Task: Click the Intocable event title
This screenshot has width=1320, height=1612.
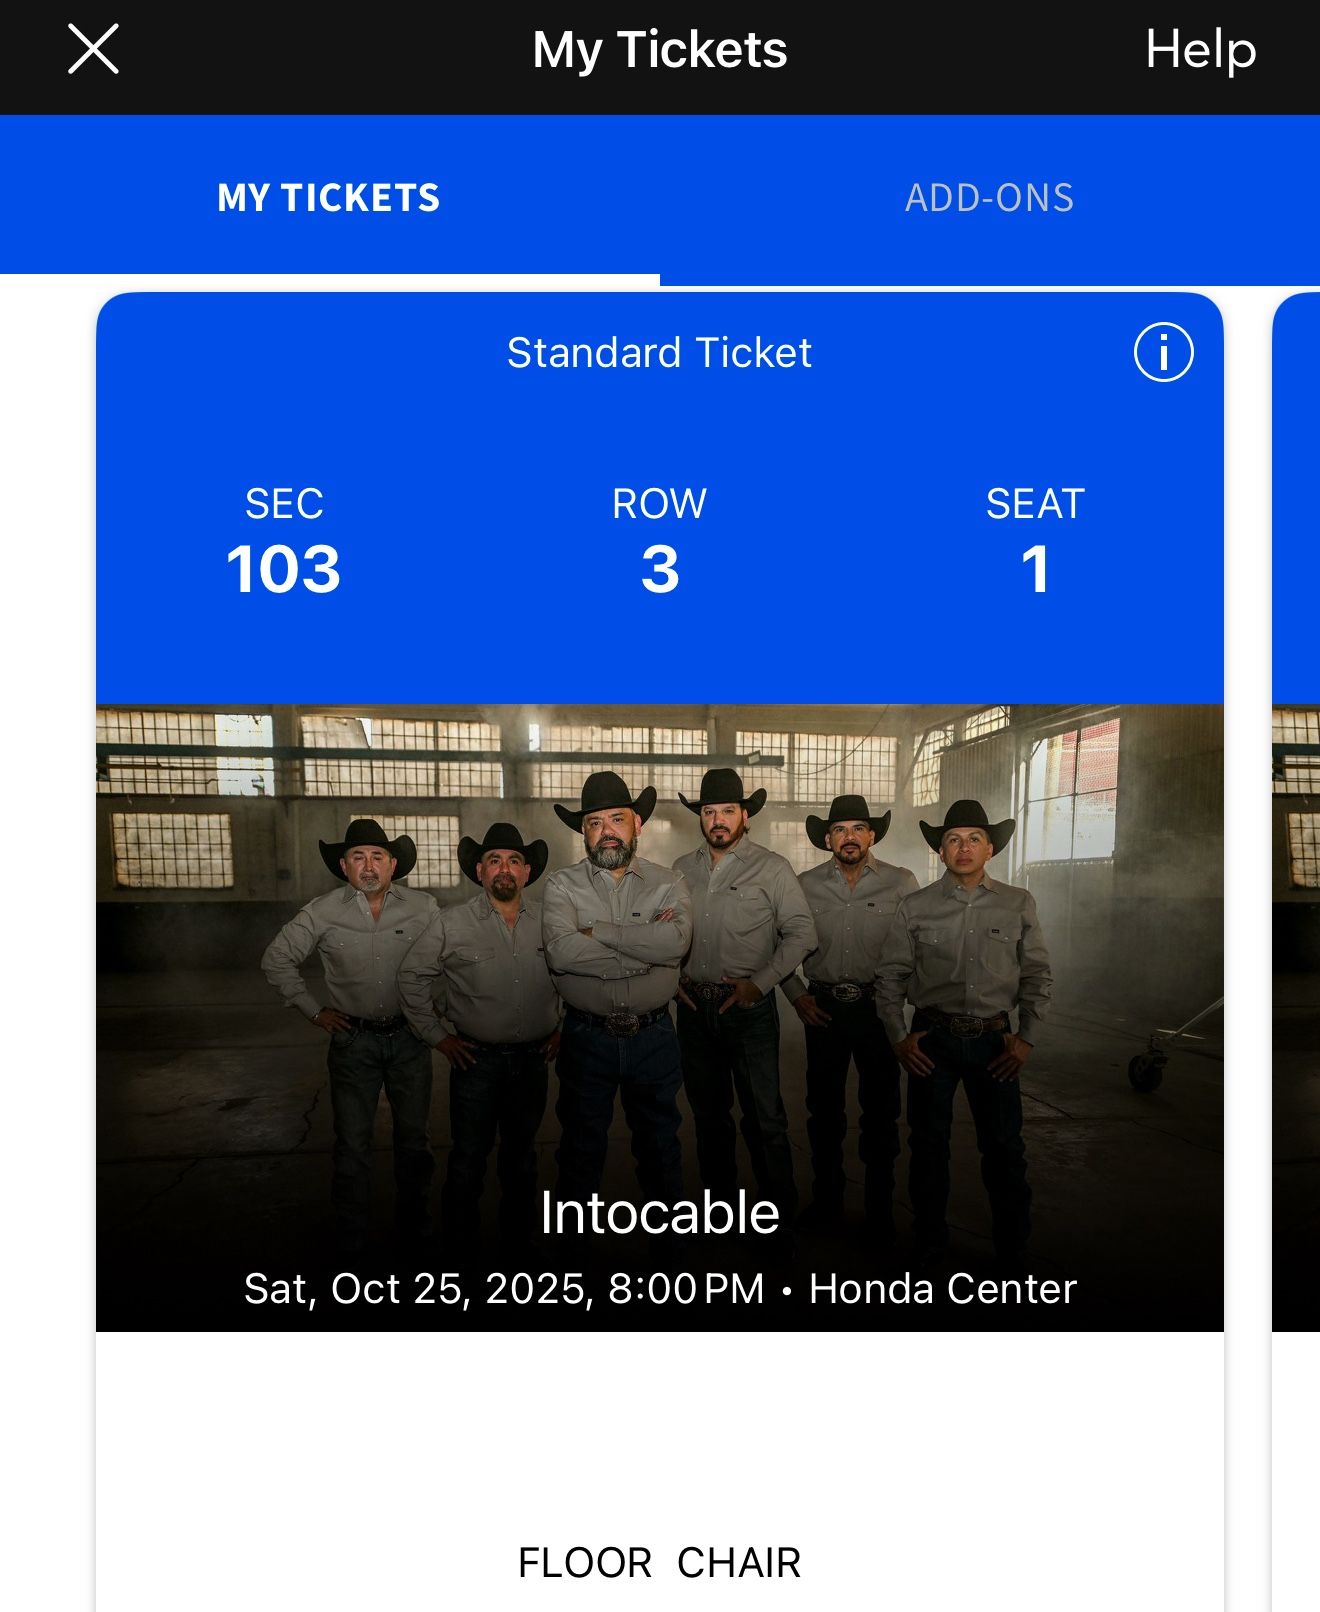Action: tap(660, 1213)
